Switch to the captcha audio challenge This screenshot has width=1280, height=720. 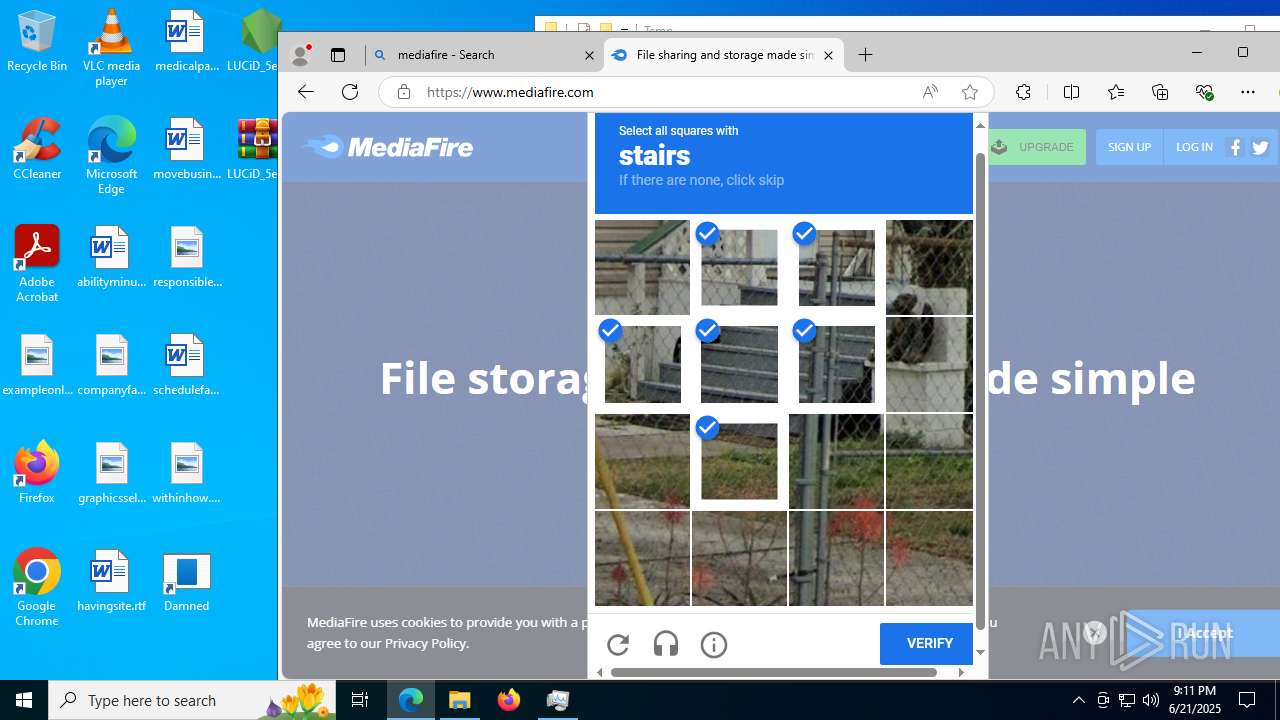(666, 645)
